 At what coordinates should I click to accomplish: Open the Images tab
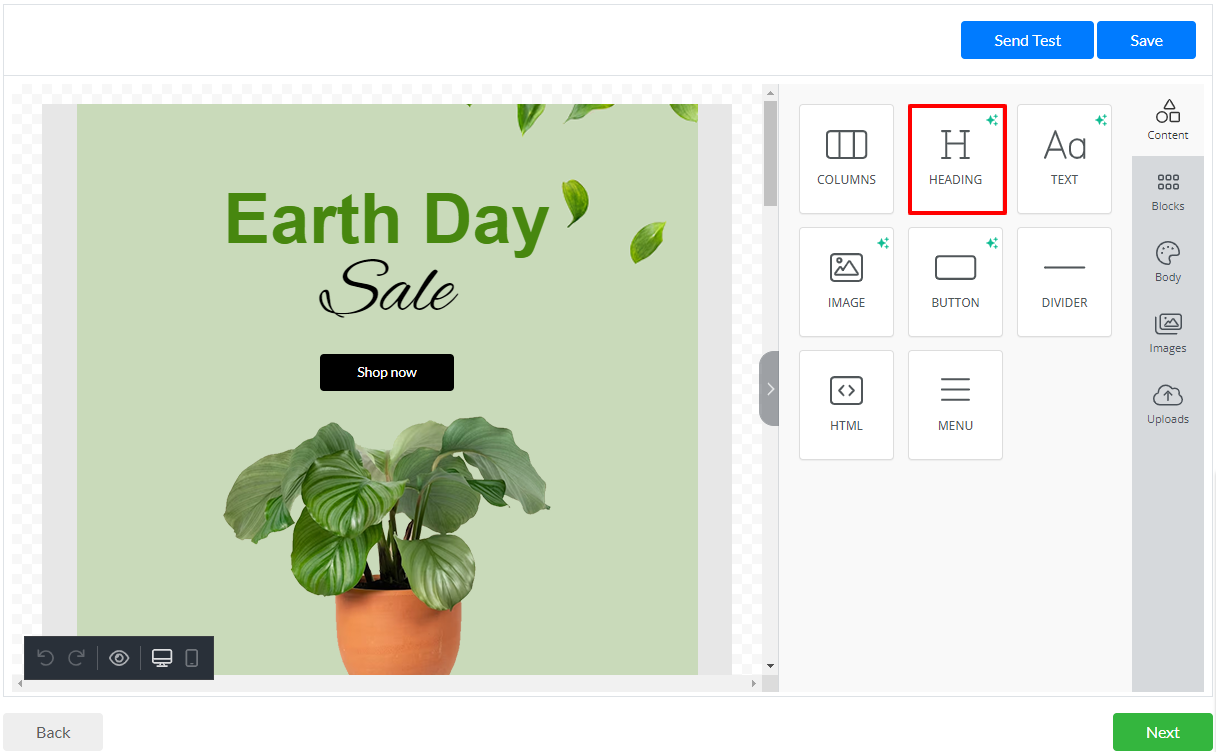[x=1167, y=334]
